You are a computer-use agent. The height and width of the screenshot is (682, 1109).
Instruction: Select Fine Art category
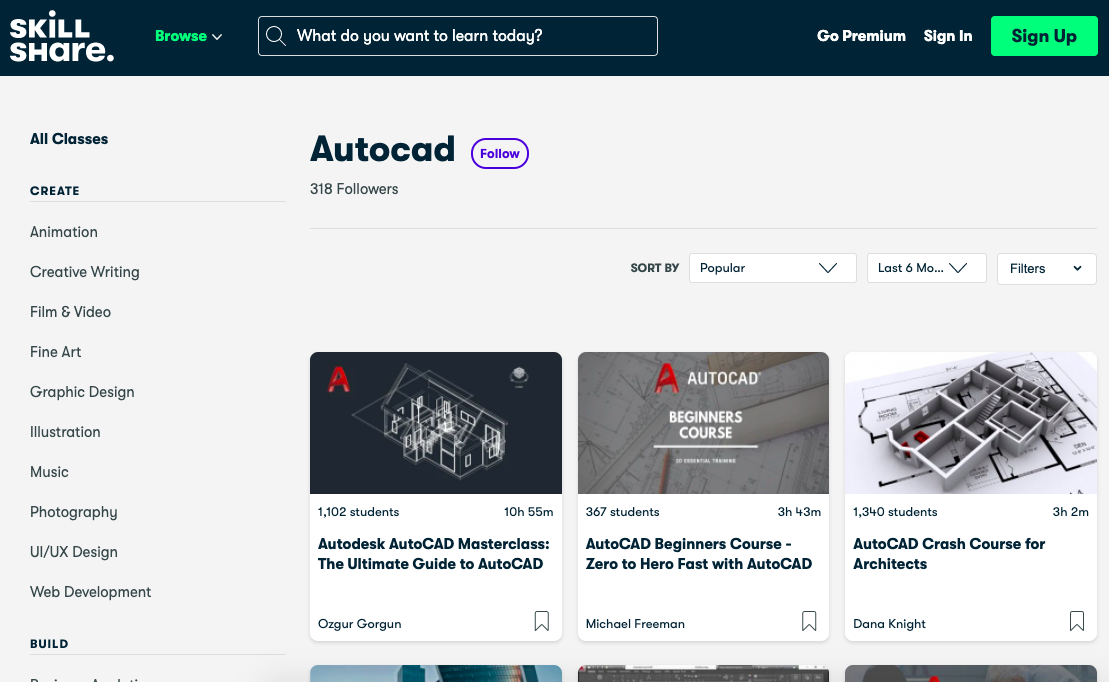pos(55,352)
